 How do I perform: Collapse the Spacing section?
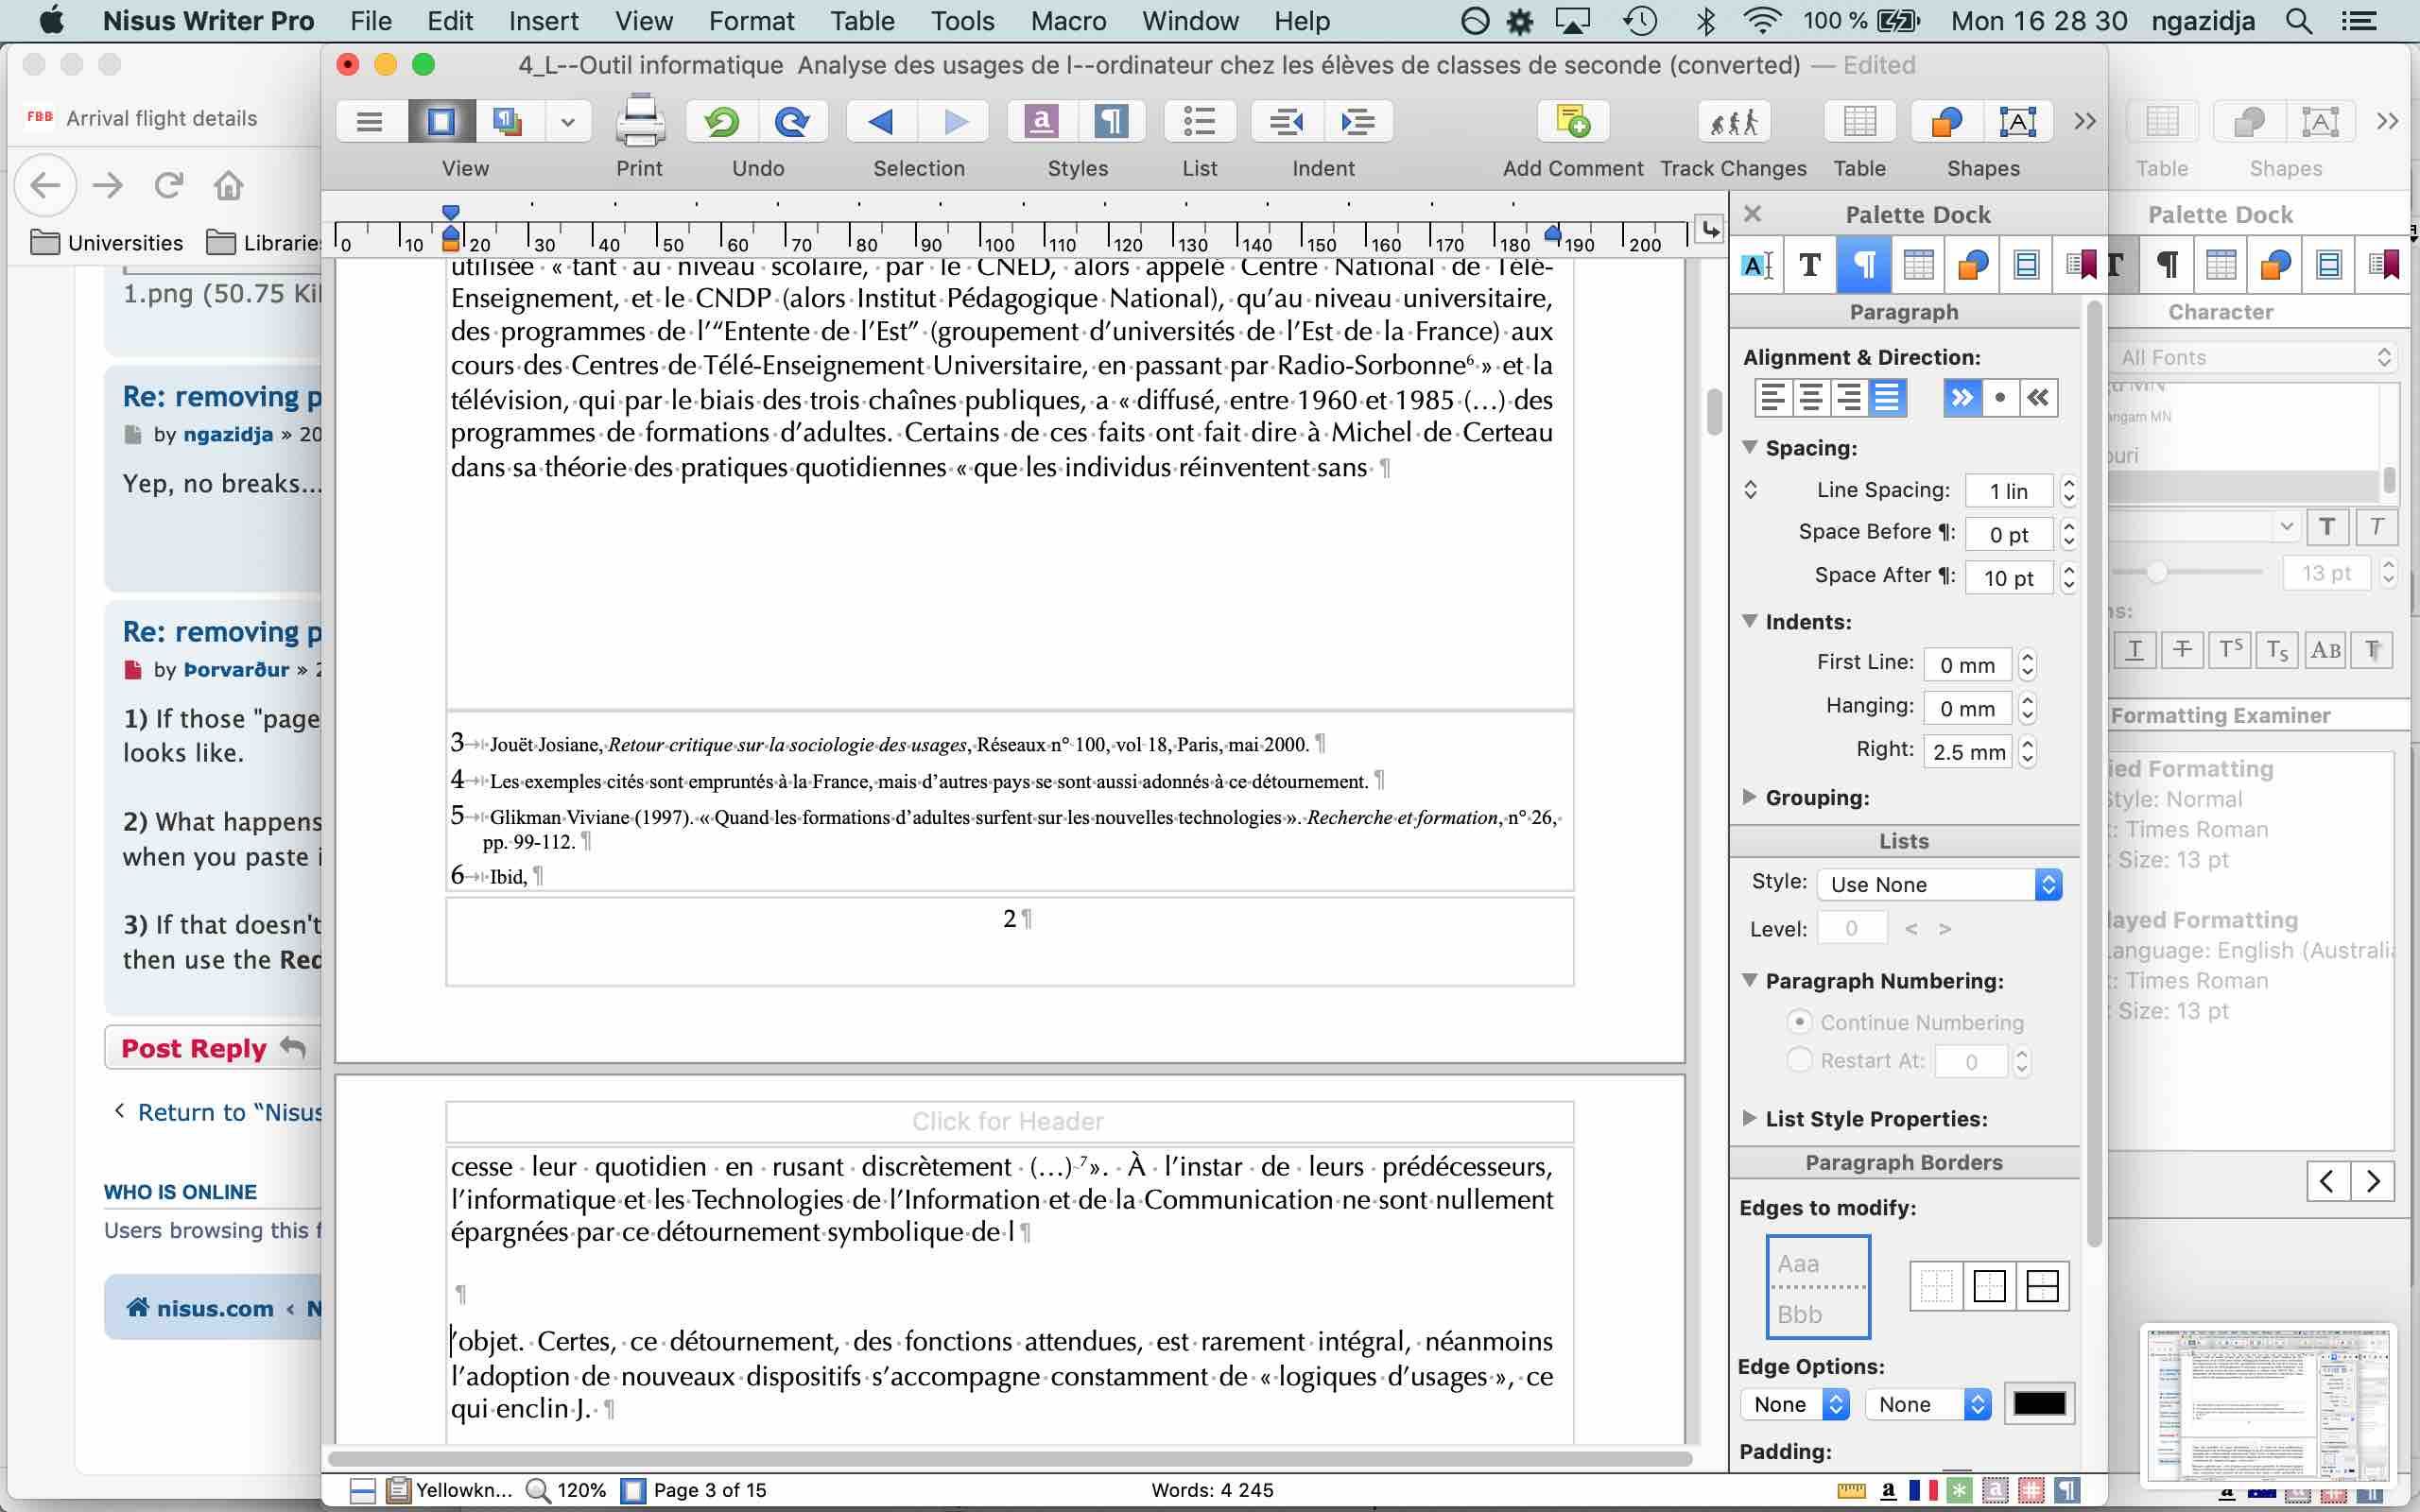(1750, 447)
